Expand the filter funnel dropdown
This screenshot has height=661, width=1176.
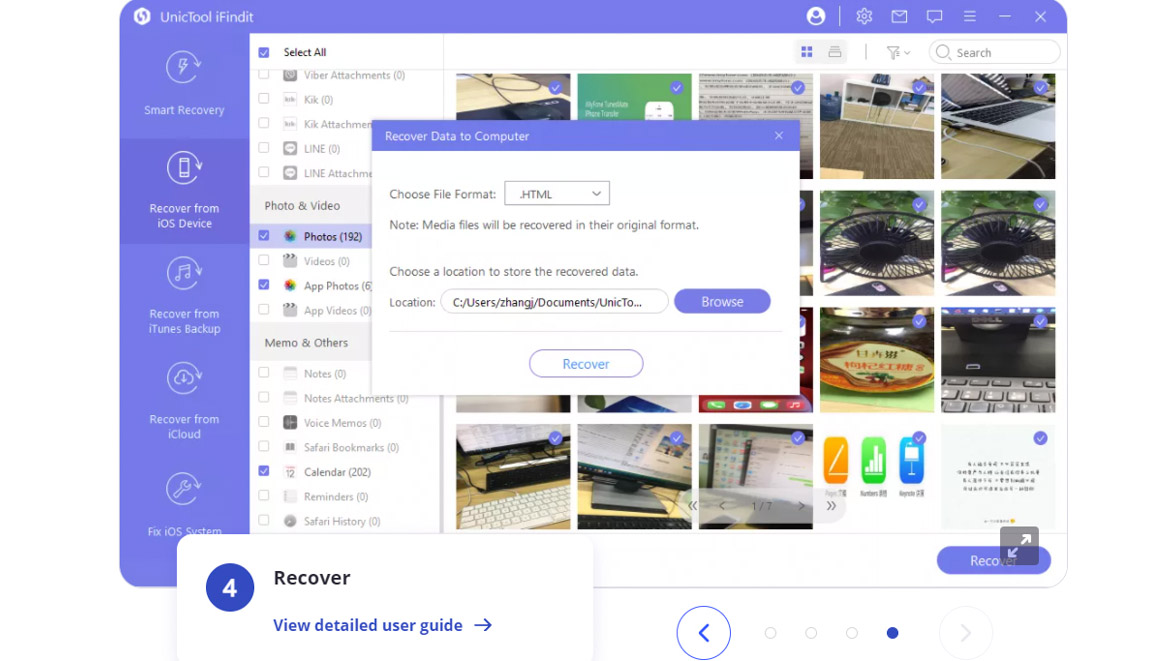[897, 53]
